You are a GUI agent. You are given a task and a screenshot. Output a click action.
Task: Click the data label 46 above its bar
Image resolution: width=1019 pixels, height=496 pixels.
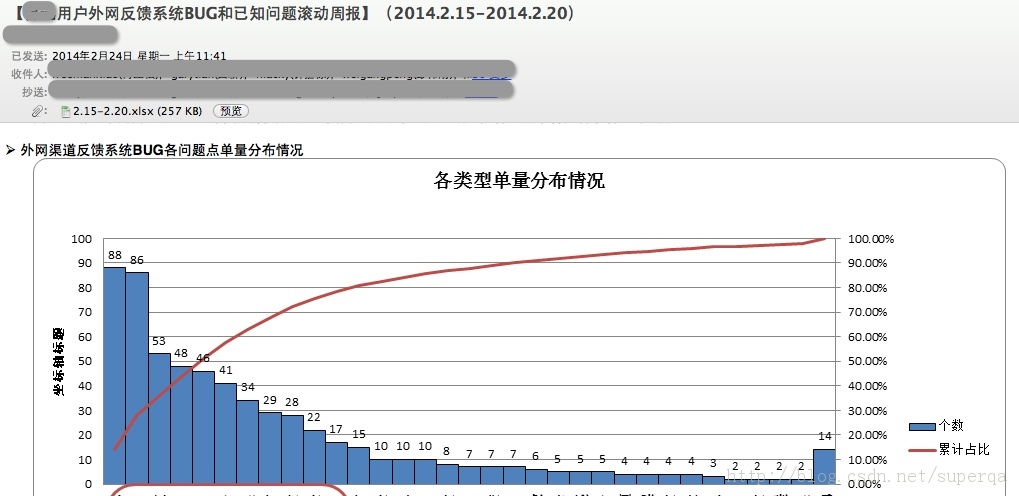[203, 358]
